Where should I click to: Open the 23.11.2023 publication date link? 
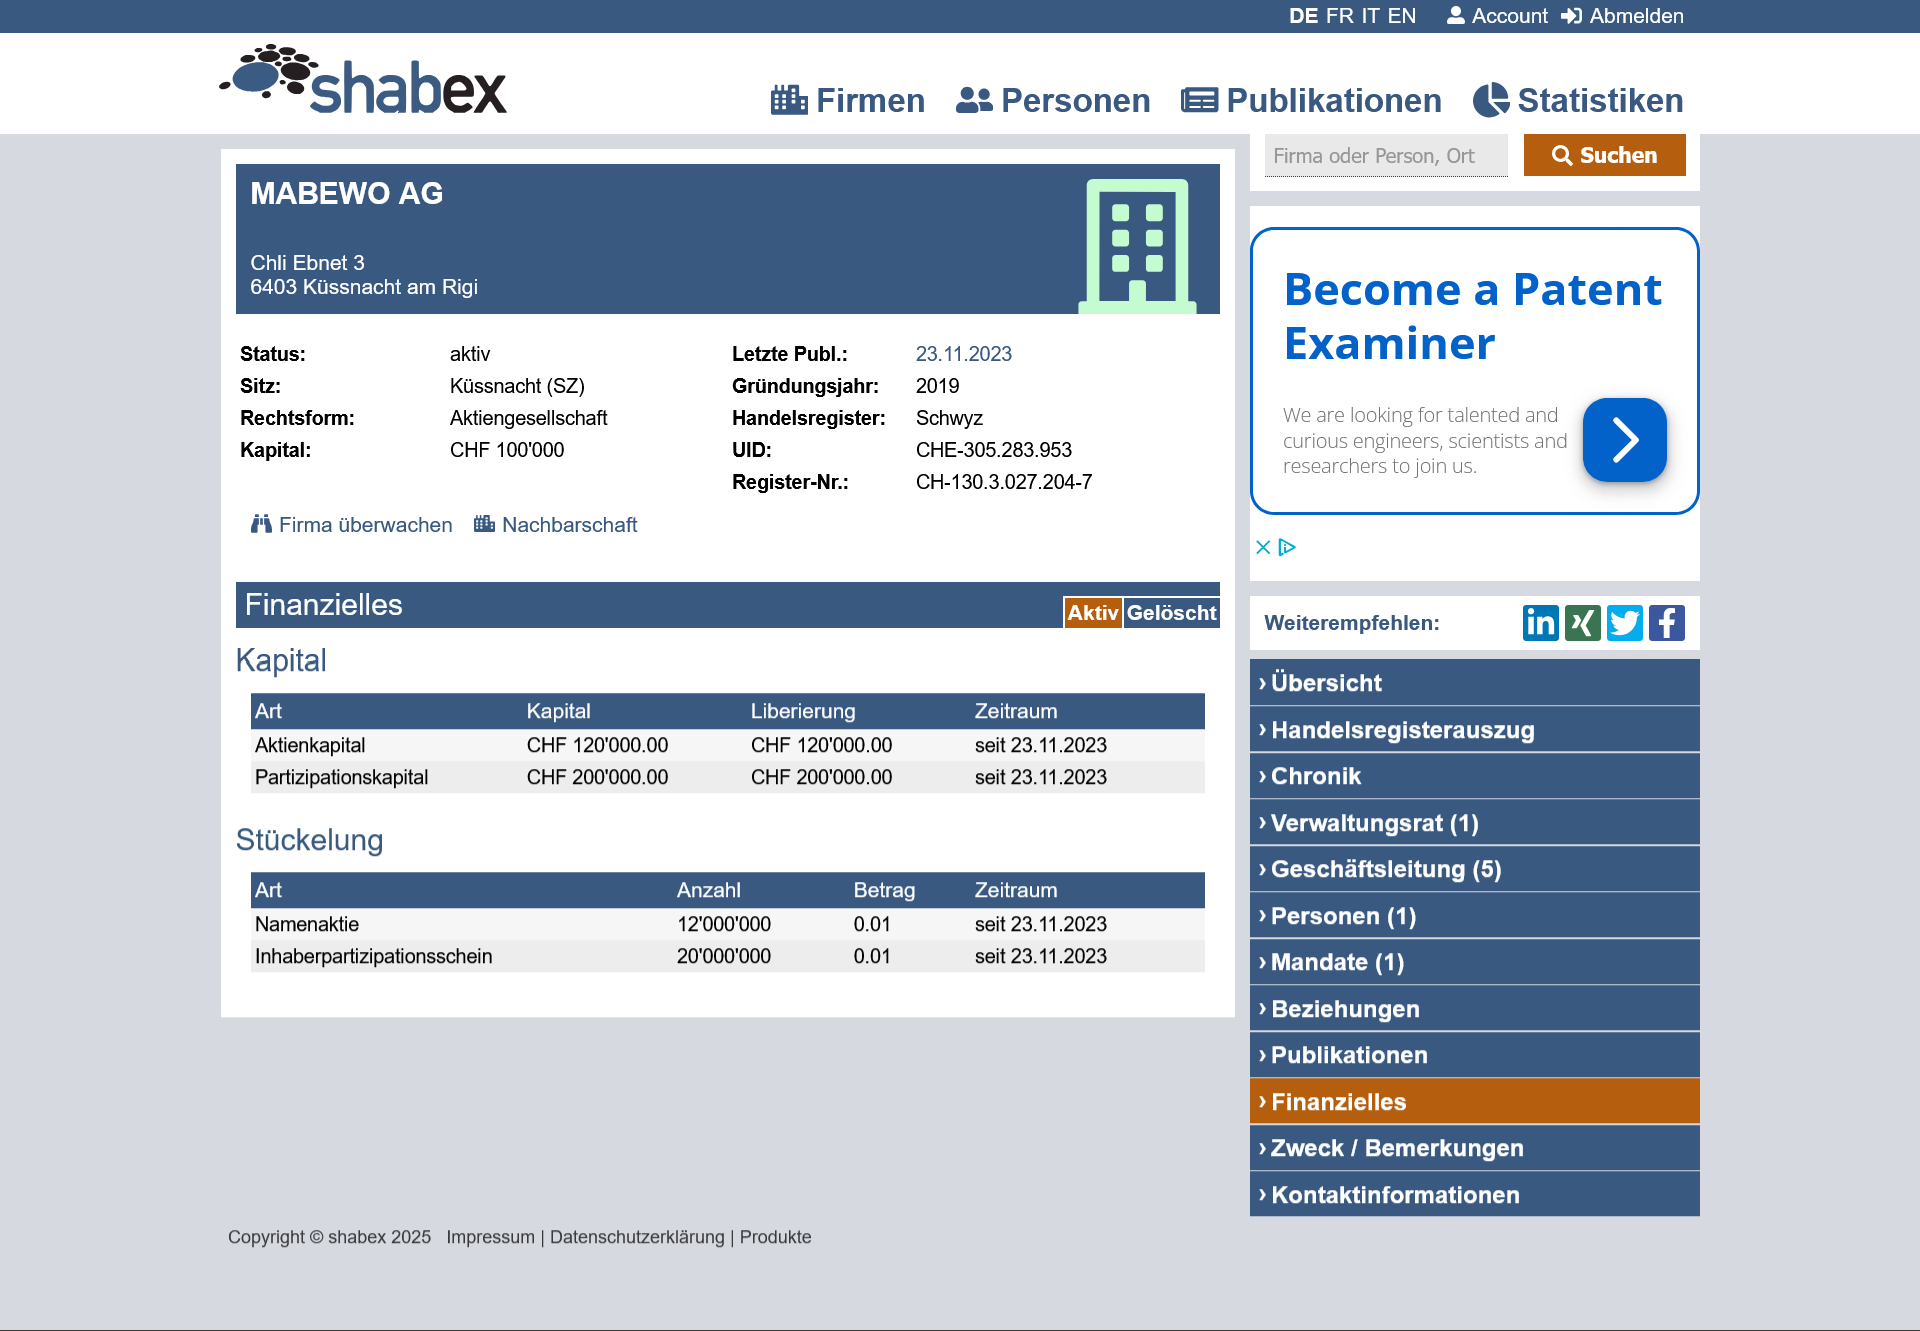click(963, 354)
